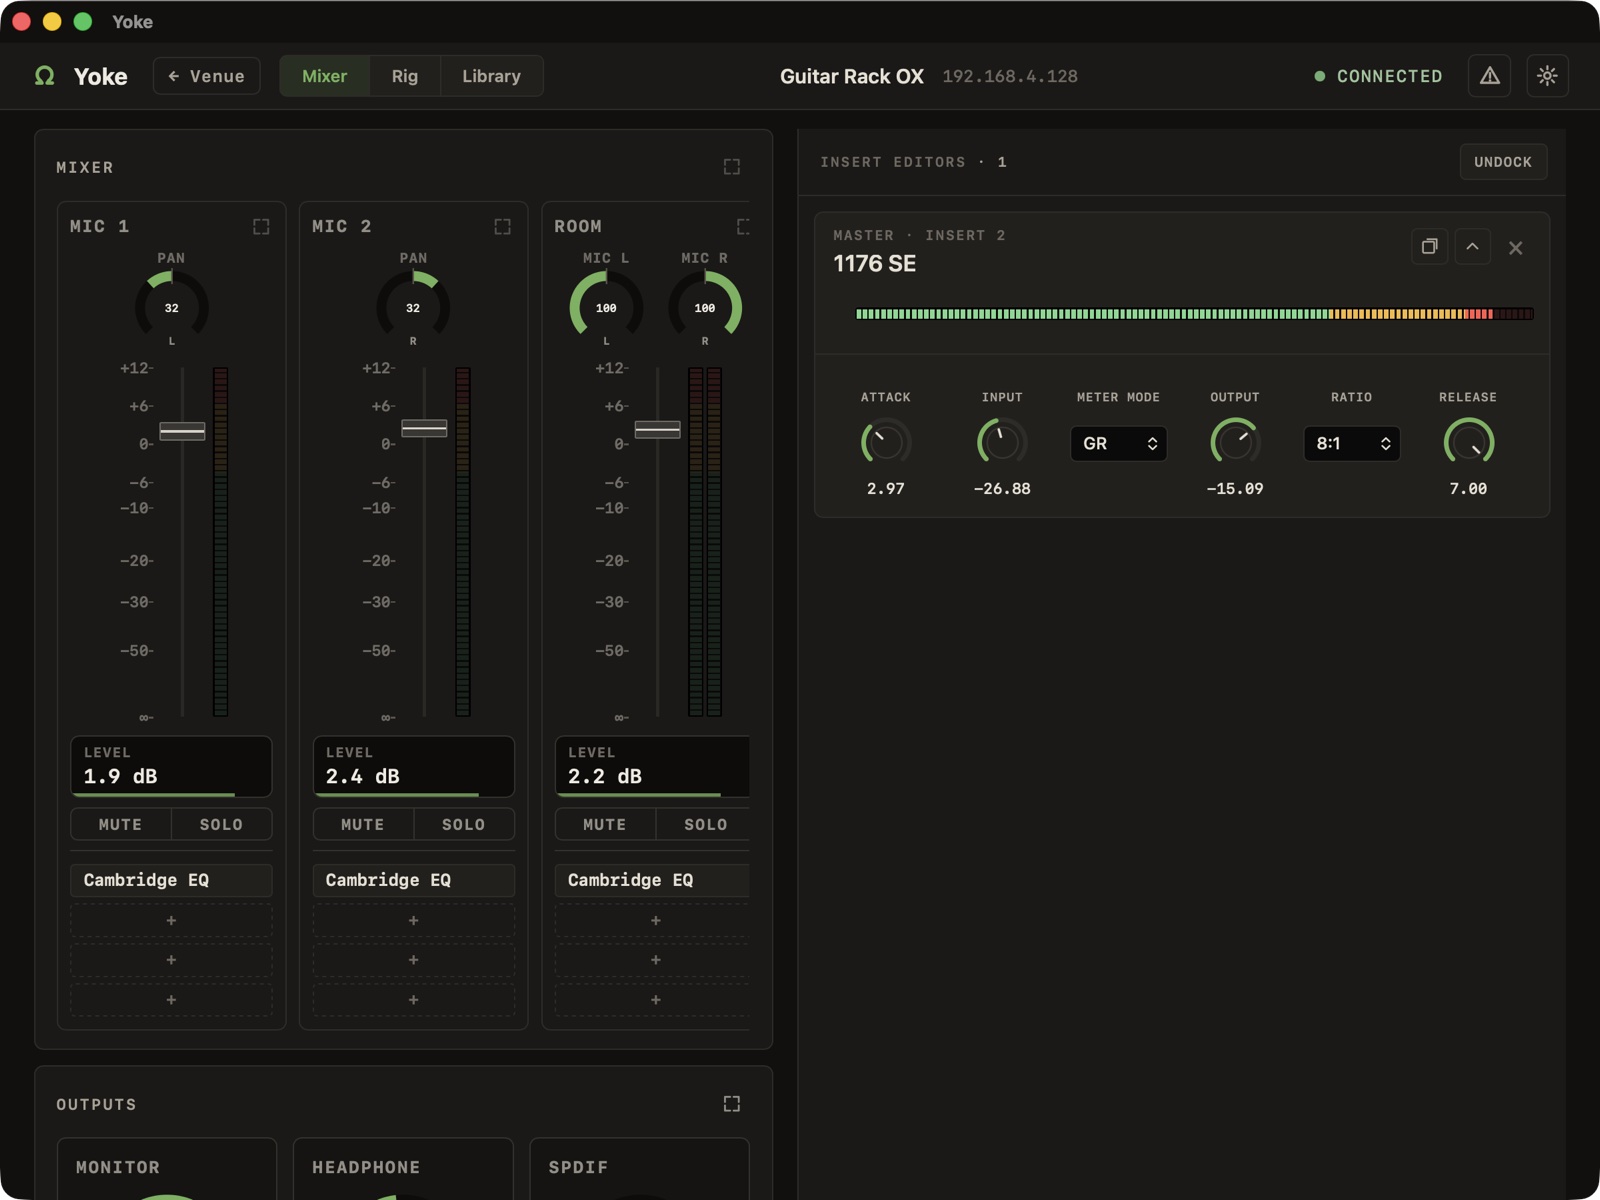Click the ROOM MIC R knob
1600x1200 pixels.
pos(705,307)
